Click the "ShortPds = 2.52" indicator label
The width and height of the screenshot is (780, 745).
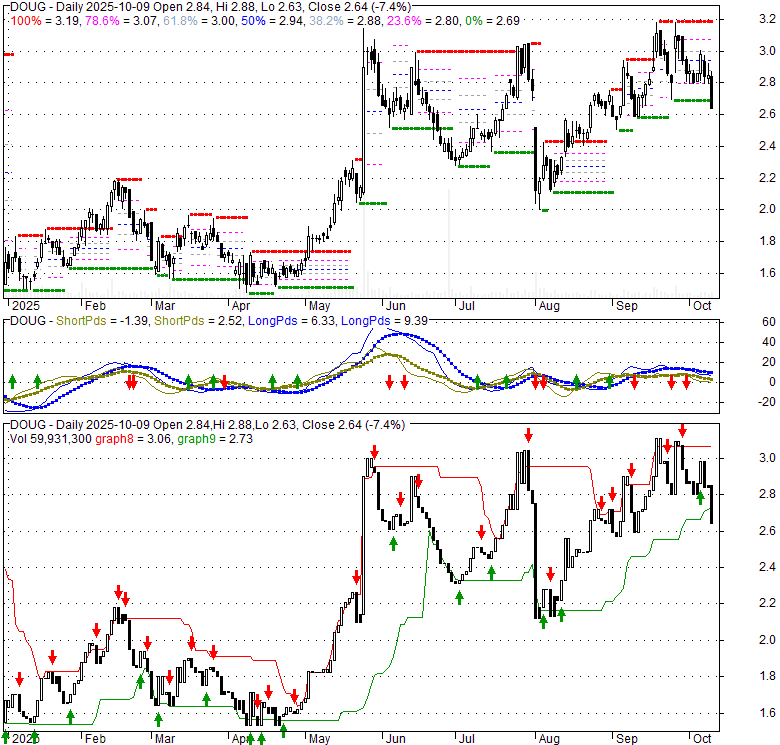coord(199,321)
